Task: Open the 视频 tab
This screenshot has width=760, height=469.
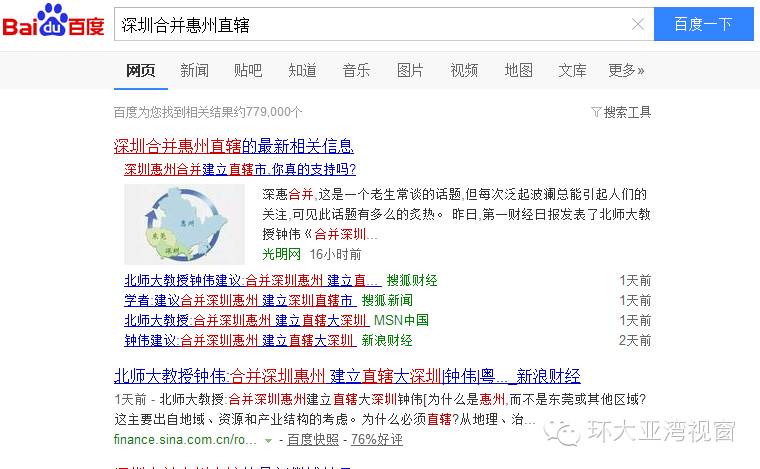Action: click(464, 71)
